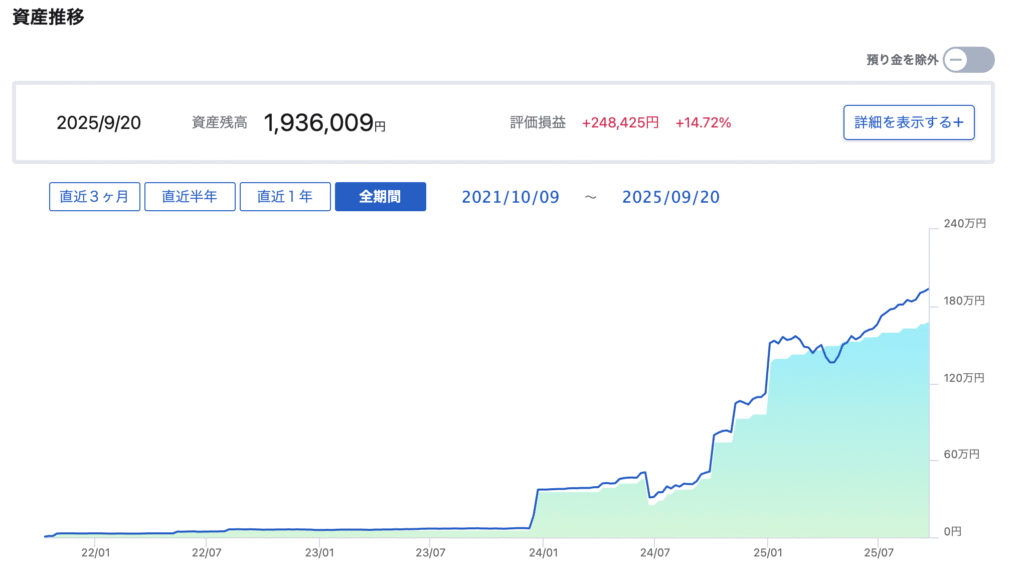1024x573 pixels.
Task: Click the 資産推移 heading
Action: pos(48,18)
